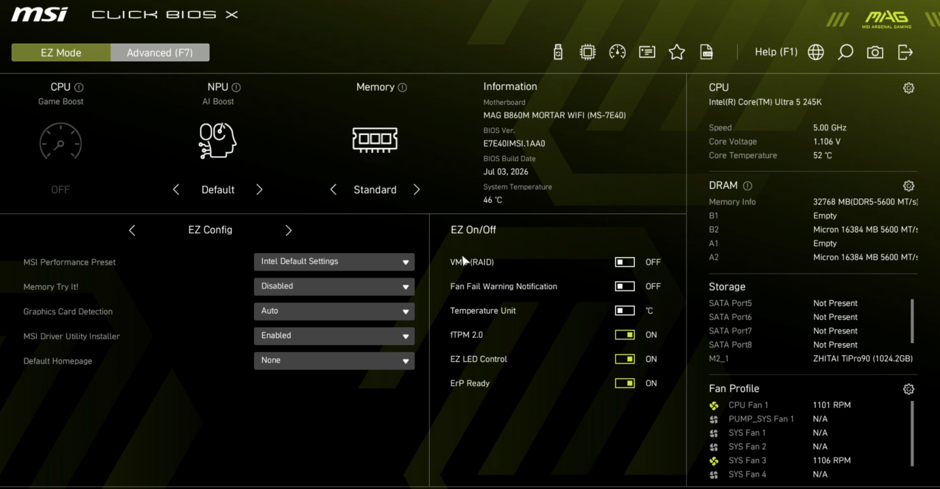Open Help (F1)
The height and width of the screenshot is (489, 940).
[x=776, y=52]
